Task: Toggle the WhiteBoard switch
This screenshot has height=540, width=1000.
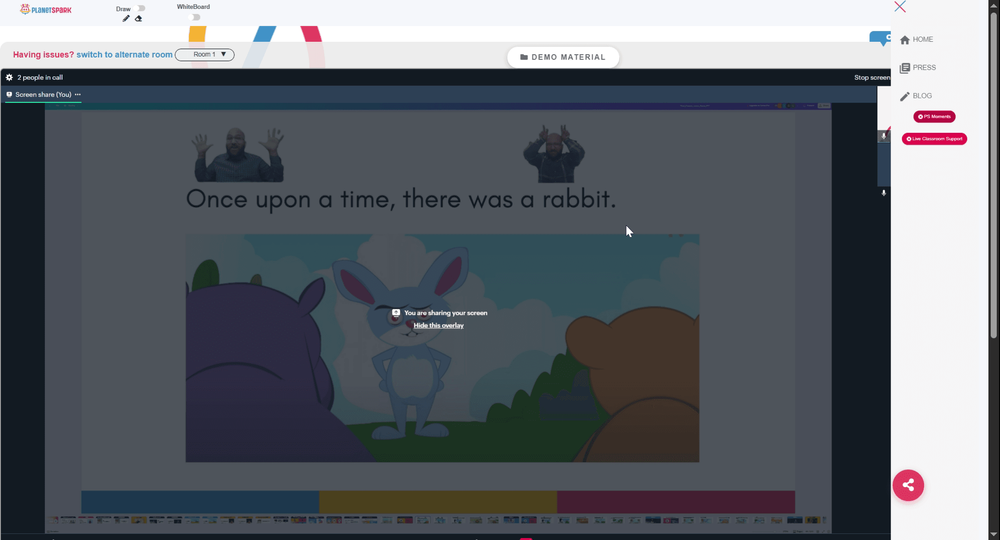Action: point(196,17)
